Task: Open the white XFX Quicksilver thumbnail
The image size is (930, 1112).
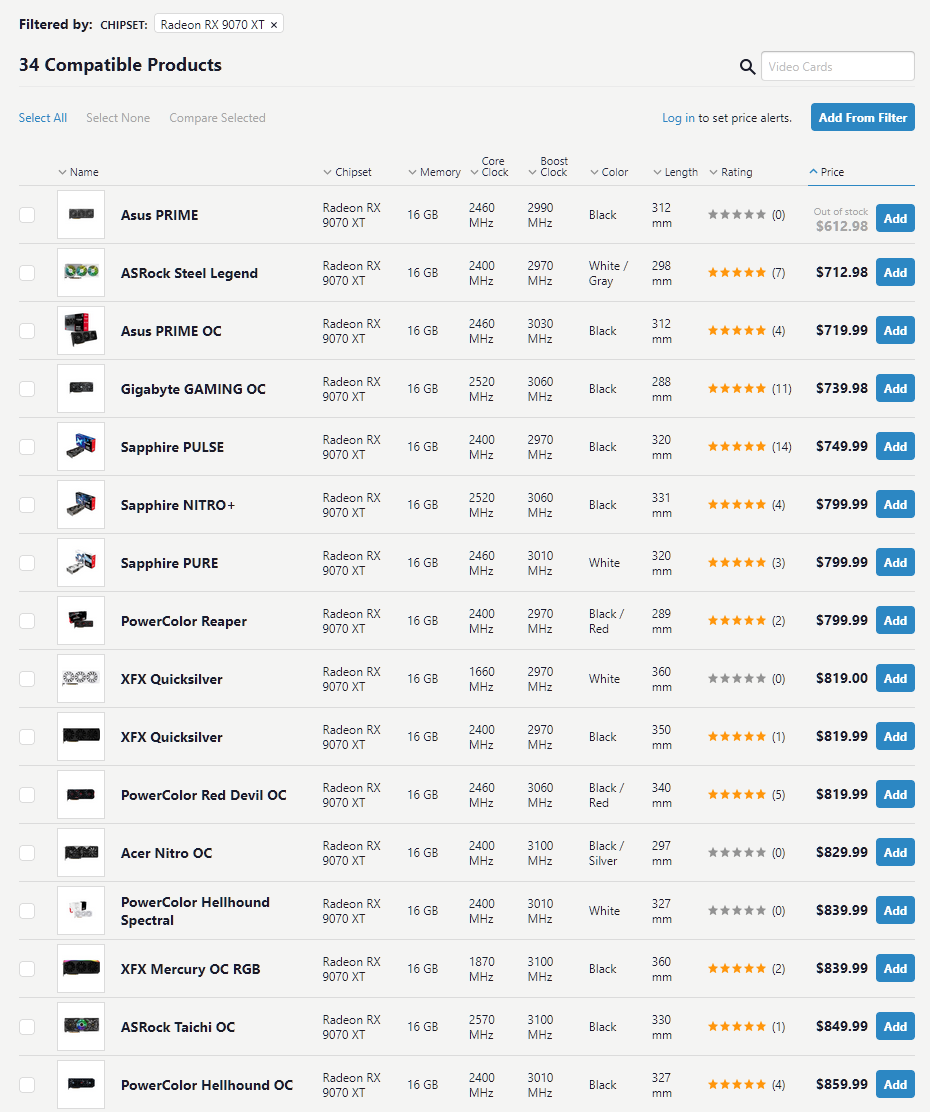Action: 81,679
